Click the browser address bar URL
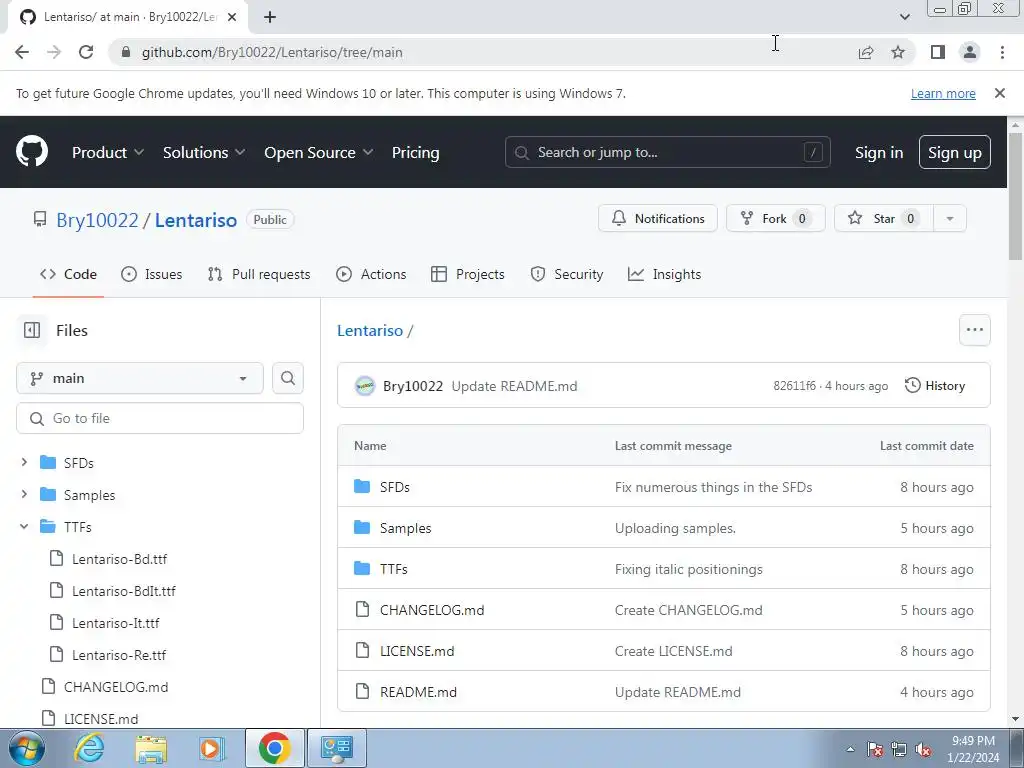The width and height of the screenshot is (1024, 768). click(272, 52)
